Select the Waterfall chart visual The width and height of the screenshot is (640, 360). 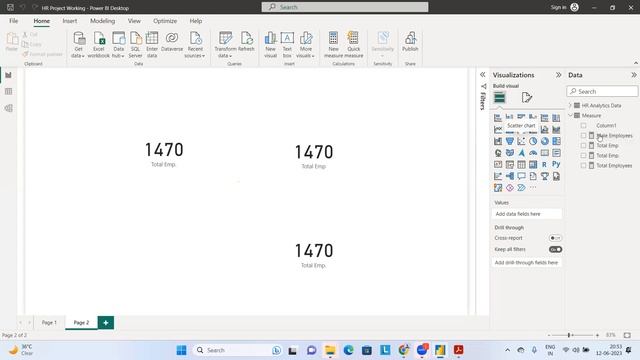498,141
